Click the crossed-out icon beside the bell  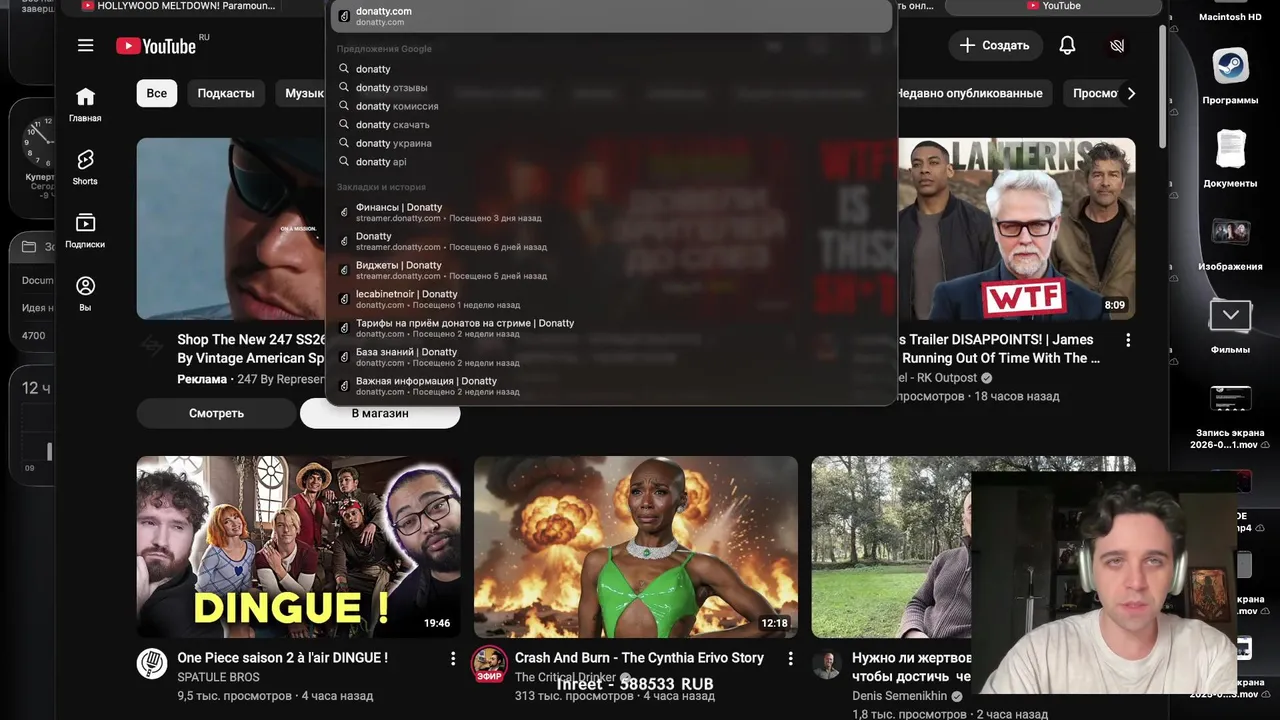[x=1117, y=45]
